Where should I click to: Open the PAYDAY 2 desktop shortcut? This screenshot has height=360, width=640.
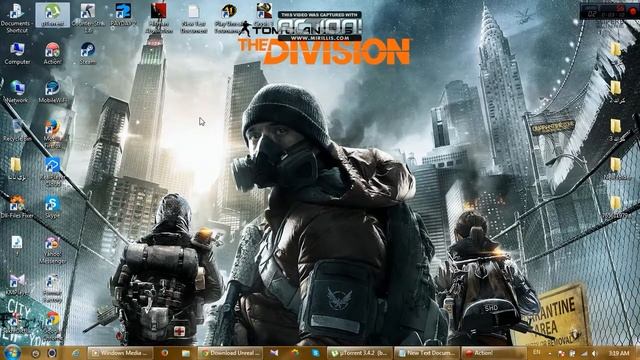point(123,15)
